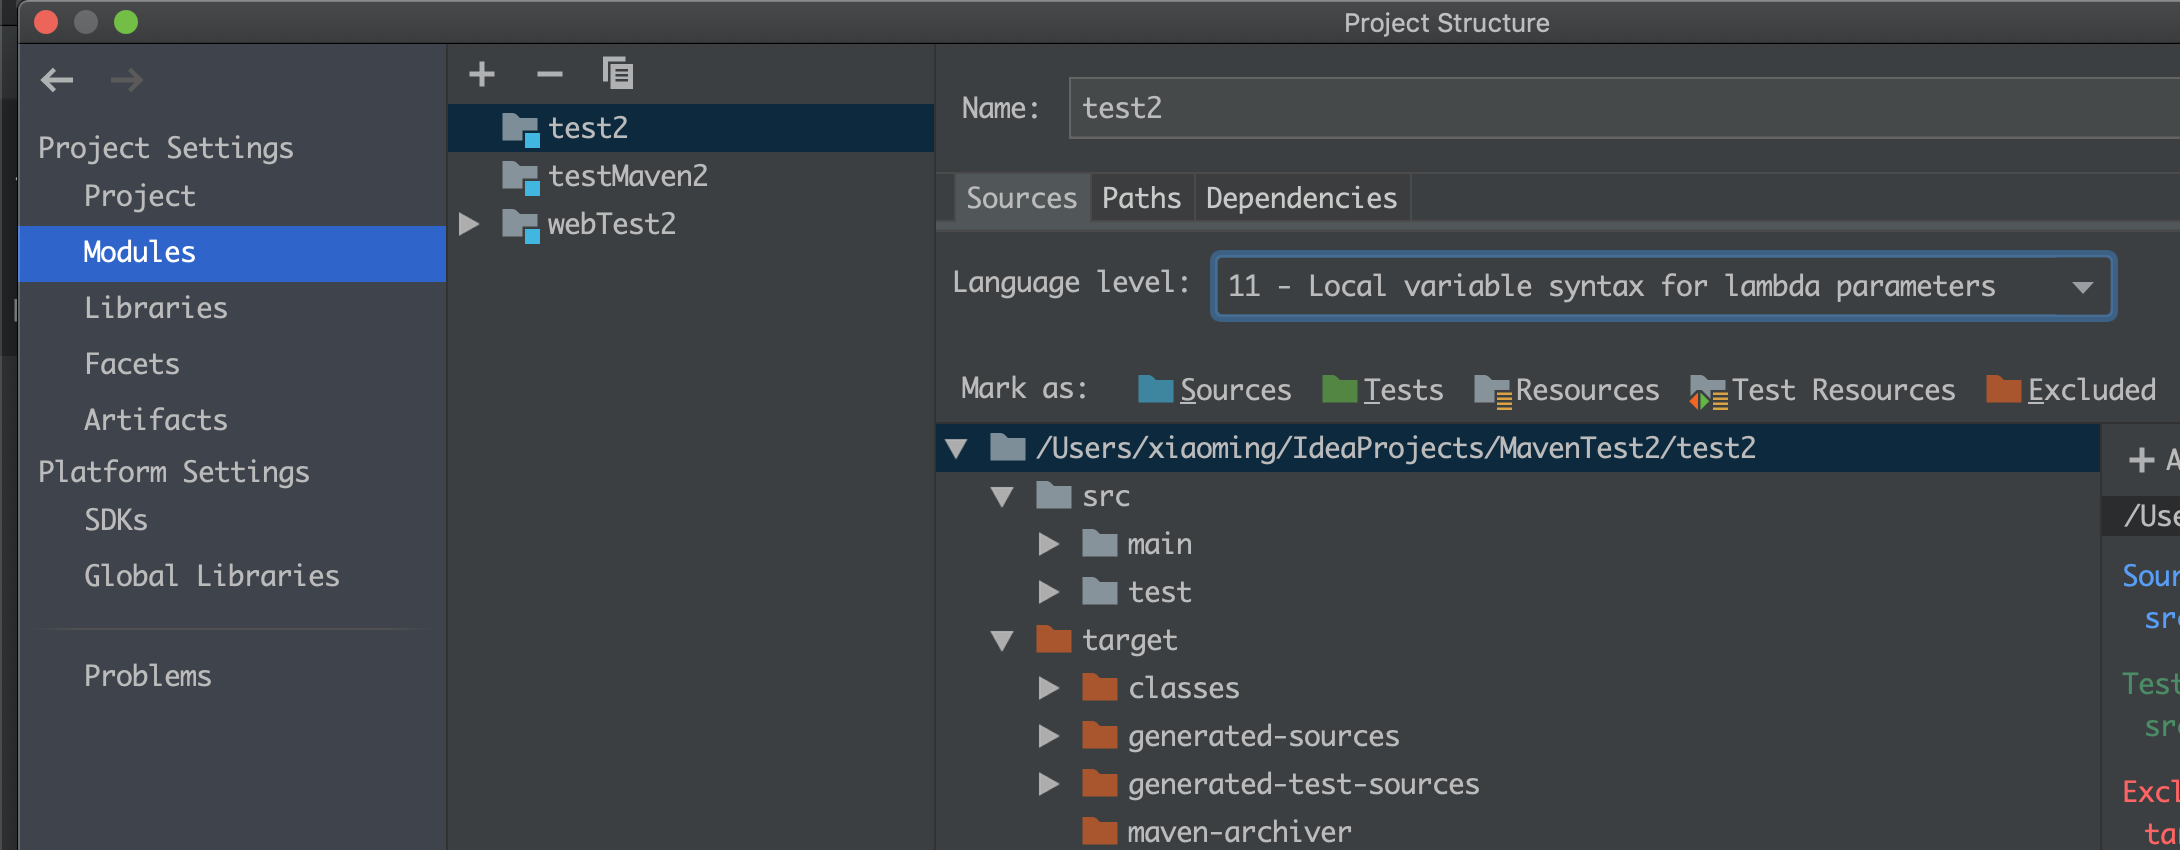Open the Language level dropdown
This screenshot has width=2180, height=850.
(x=1662, y=286)
